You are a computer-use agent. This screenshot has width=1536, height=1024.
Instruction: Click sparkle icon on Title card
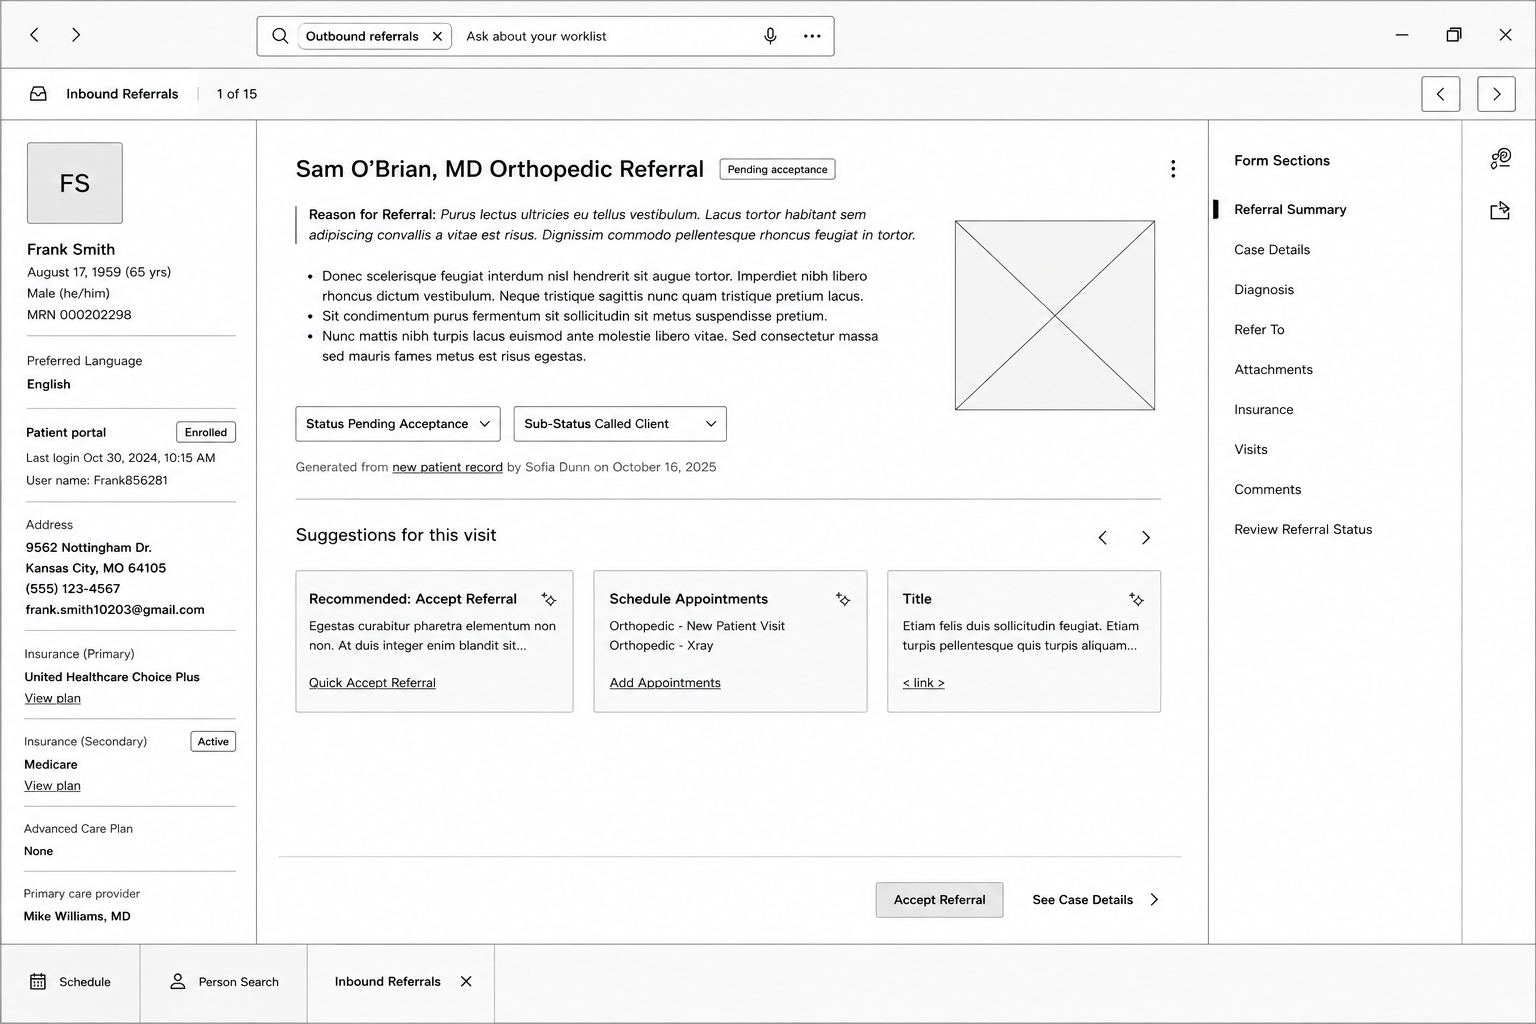pyautogui.click(x=1136, y=599)
